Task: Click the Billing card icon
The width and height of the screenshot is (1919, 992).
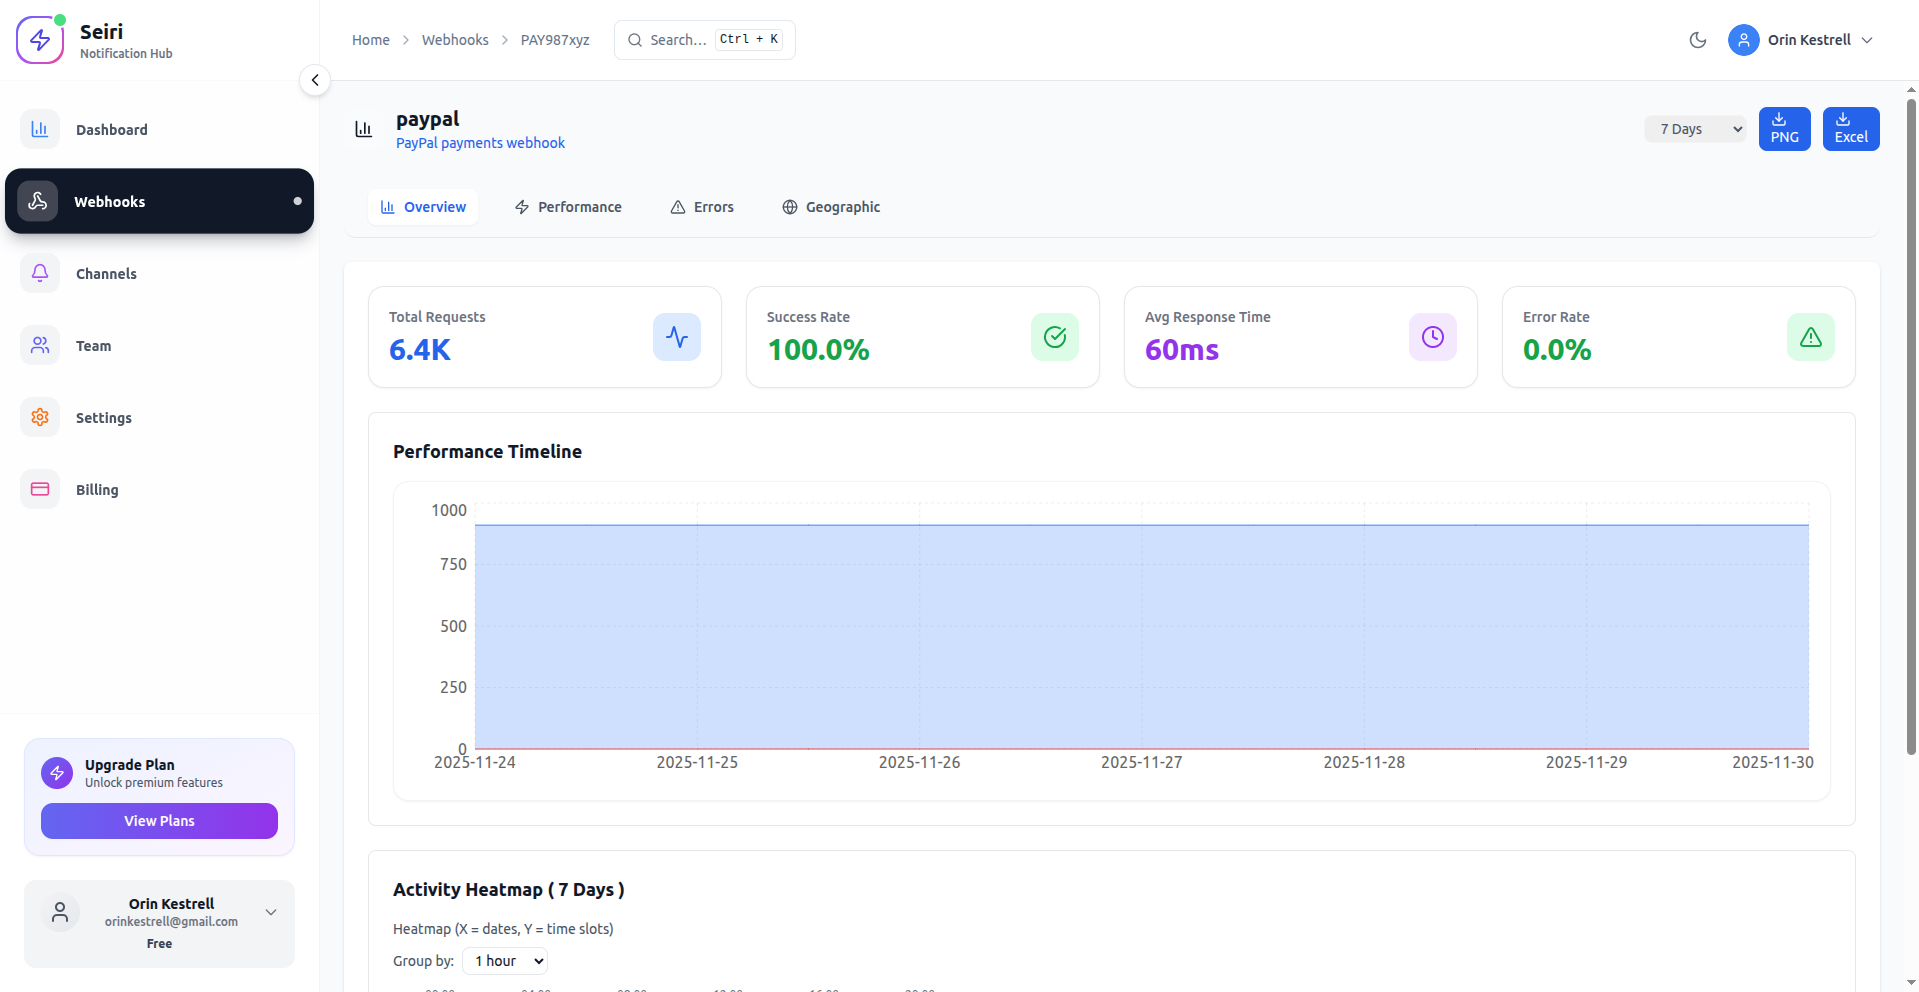Action: [x=39, y=489]
